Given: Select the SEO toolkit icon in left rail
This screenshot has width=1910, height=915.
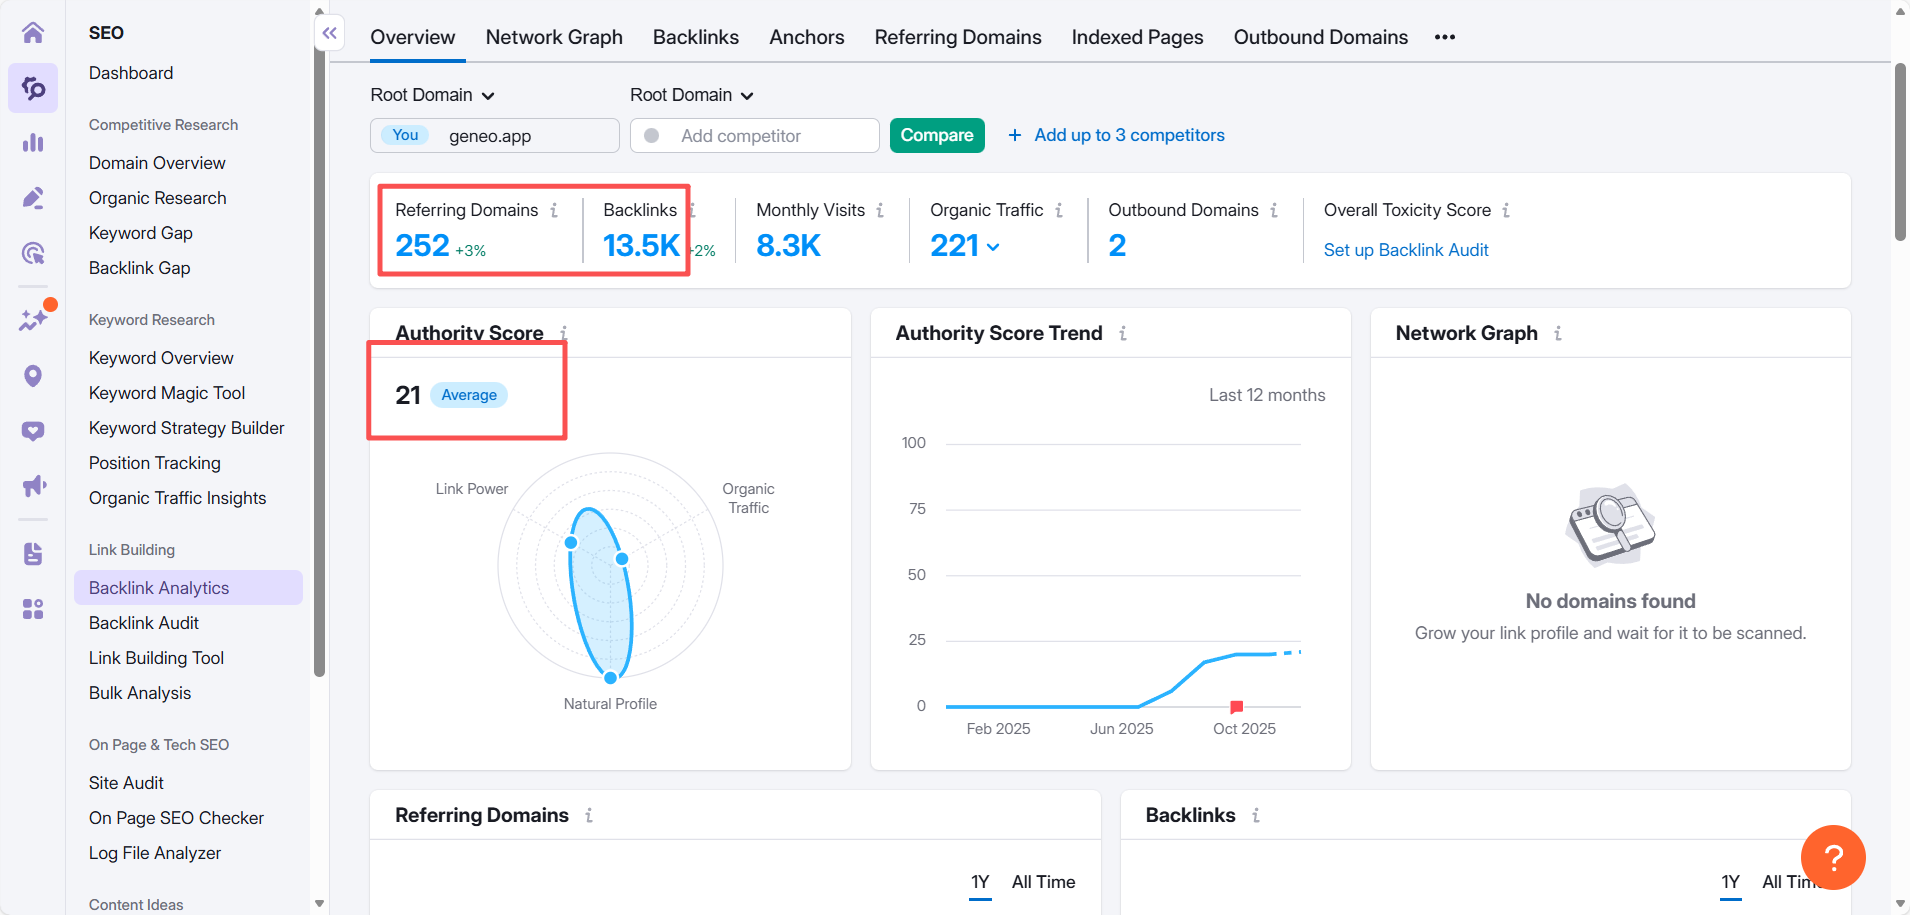Looking at the screenshot, I should (33, 88).
